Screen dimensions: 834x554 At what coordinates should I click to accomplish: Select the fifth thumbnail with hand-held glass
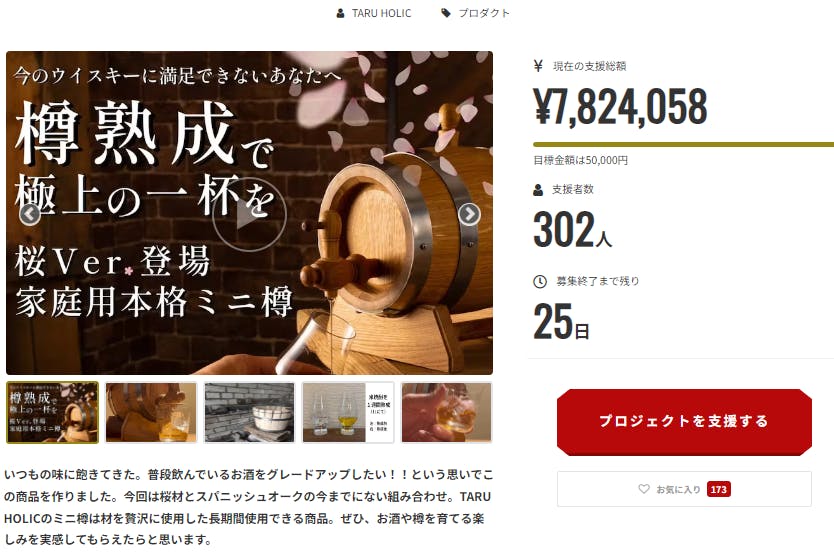447,413
